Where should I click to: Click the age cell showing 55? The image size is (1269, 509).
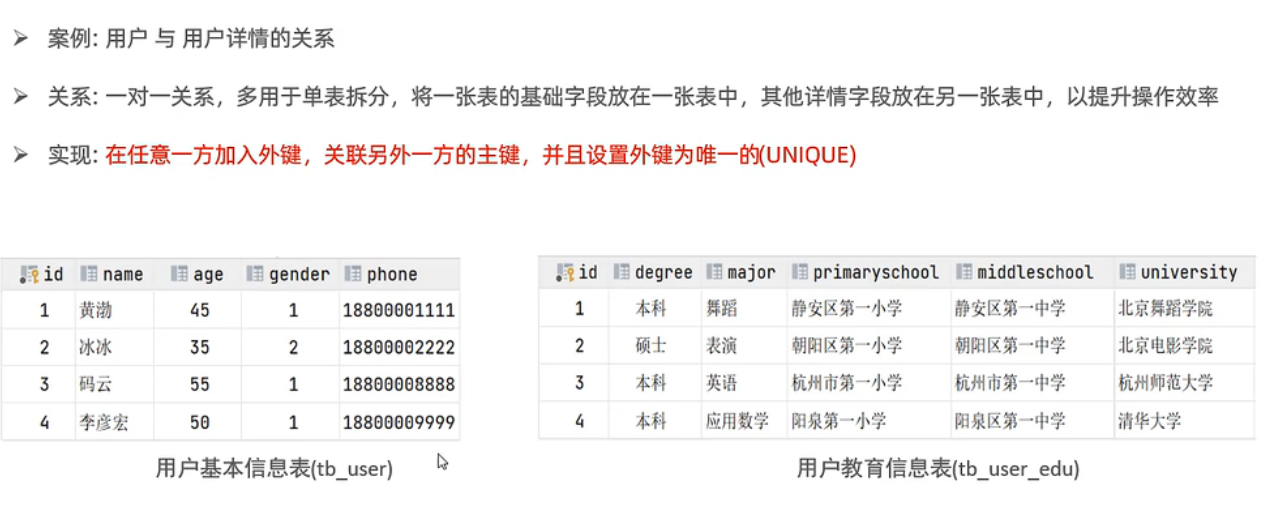pyautogui.click(x=199, y=385)
